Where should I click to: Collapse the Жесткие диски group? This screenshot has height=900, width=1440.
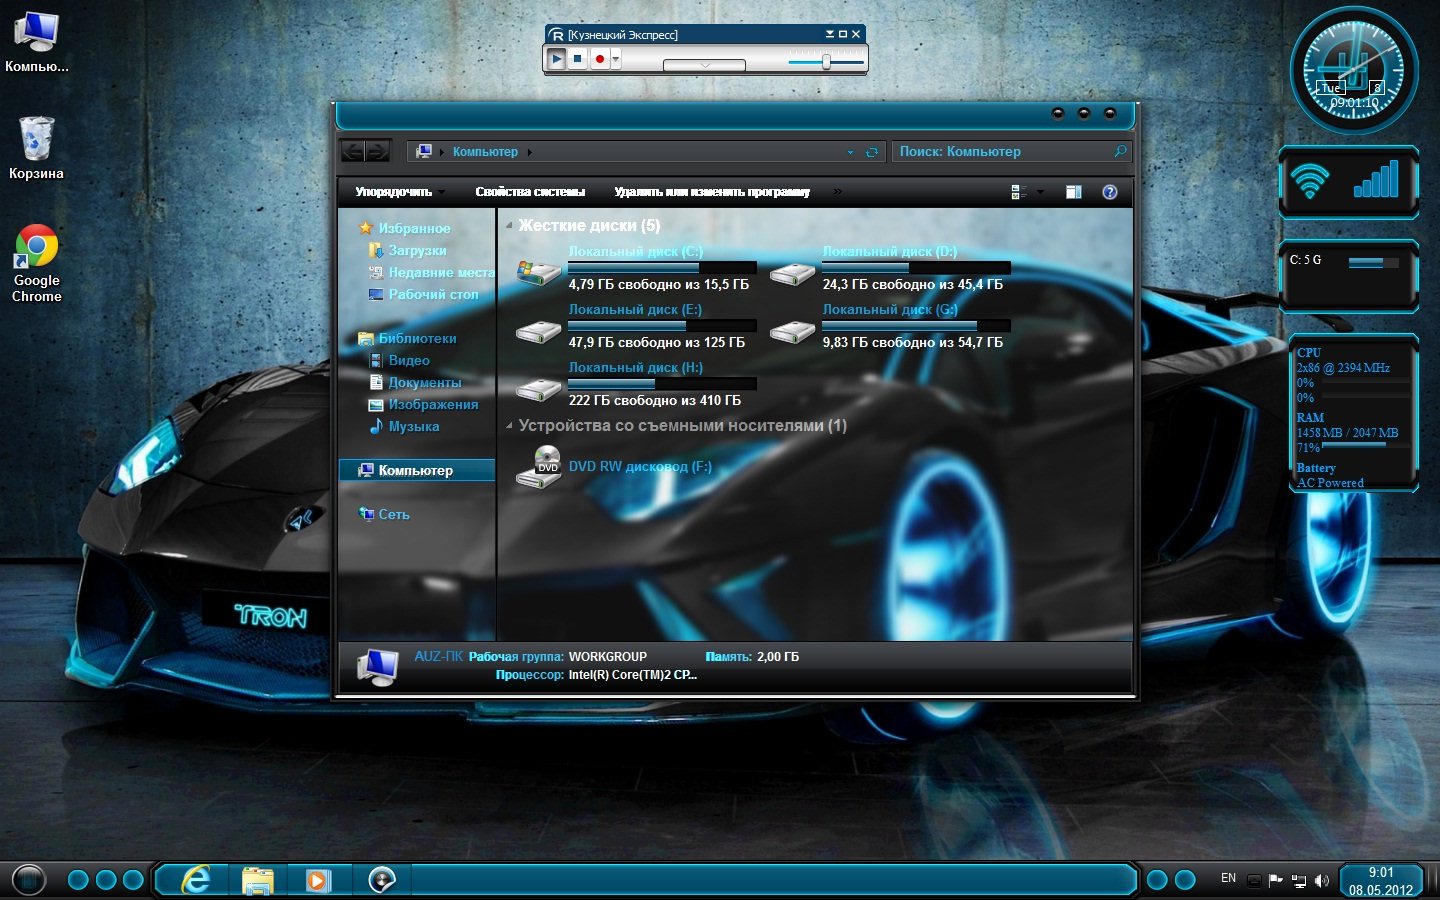pyautogui.click(x=509, y=226)
